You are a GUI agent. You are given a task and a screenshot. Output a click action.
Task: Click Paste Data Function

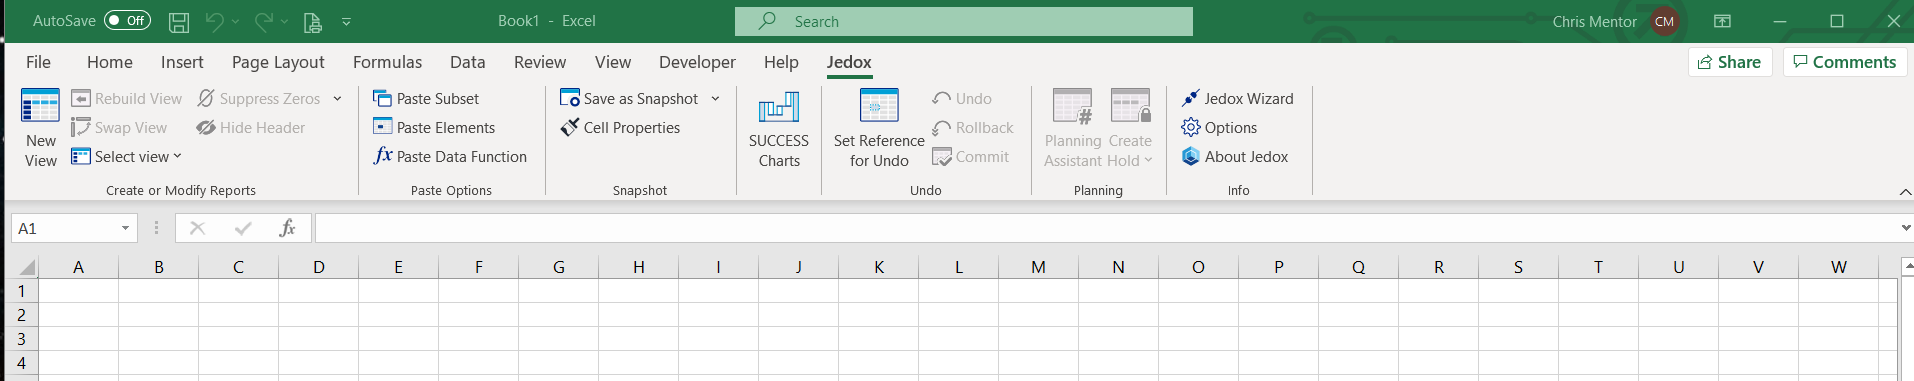pos(450,156)
